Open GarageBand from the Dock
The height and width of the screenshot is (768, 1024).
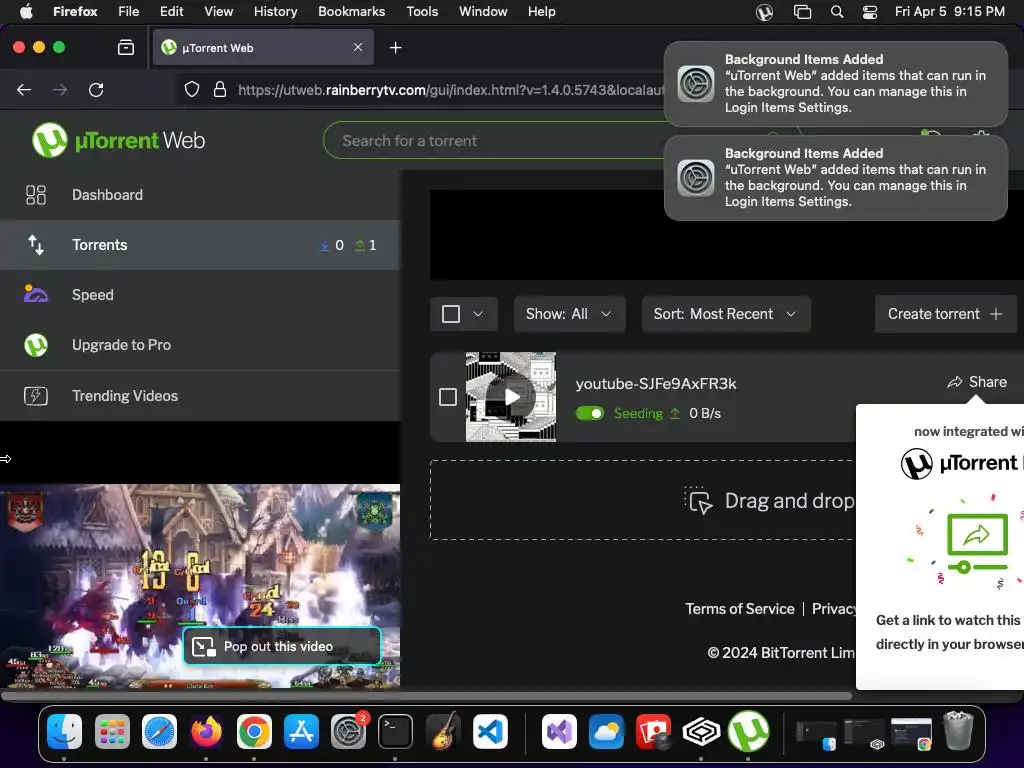(443, 731)
